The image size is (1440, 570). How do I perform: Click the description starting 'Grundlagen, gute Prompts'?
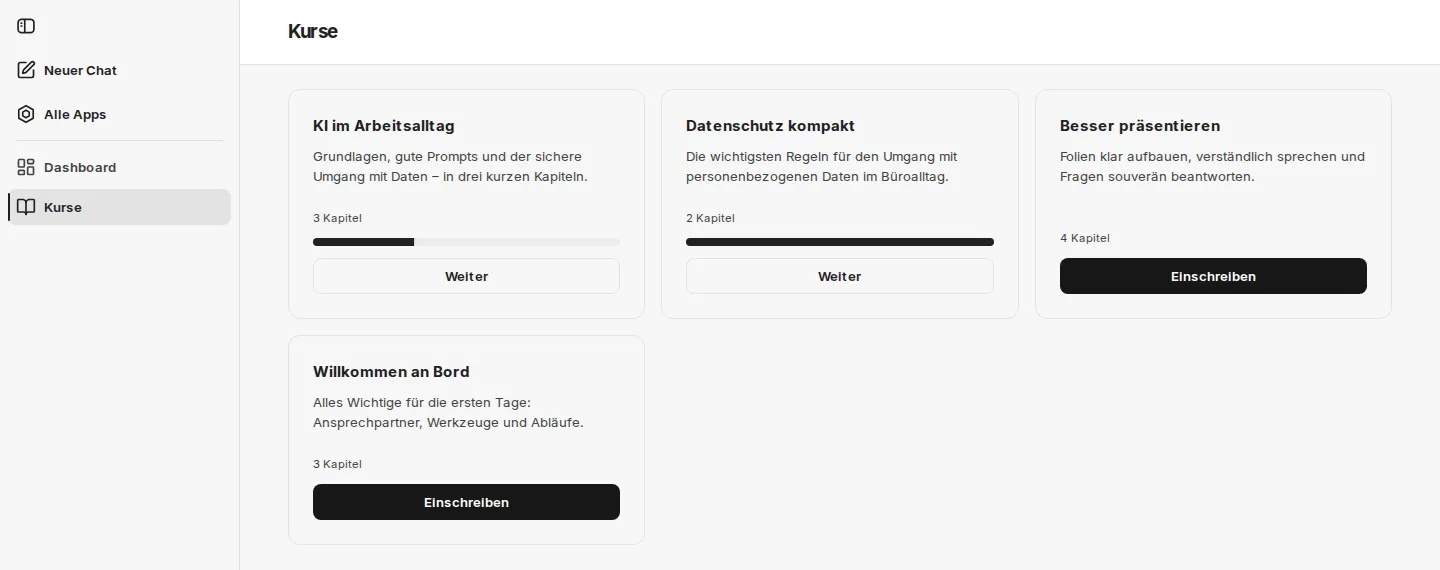tap(450, 167)
